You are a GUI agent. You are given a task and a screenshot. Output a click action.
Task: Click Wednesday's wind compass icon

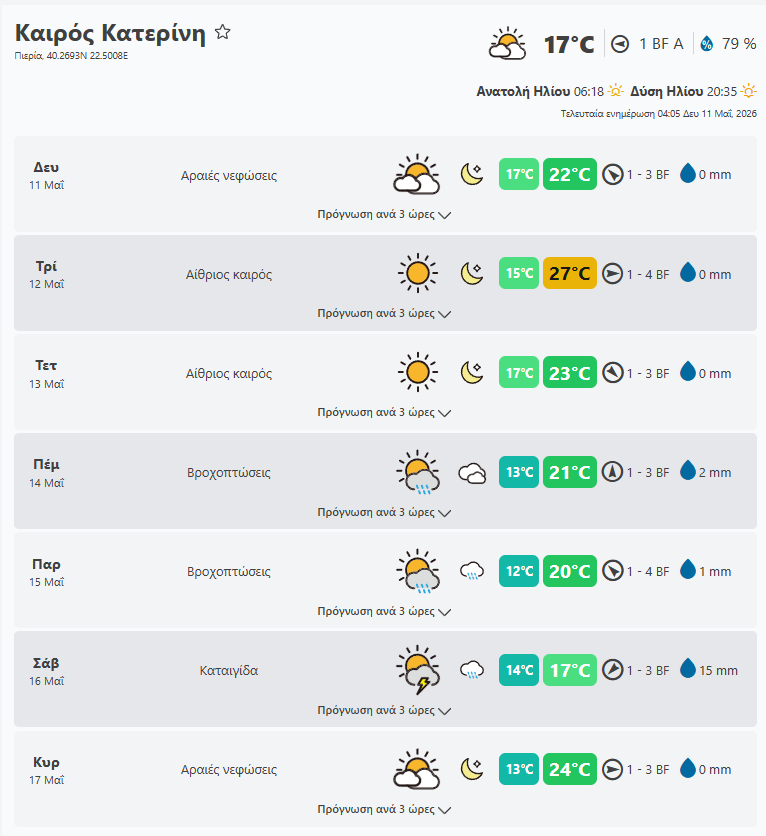click(612, 373)
